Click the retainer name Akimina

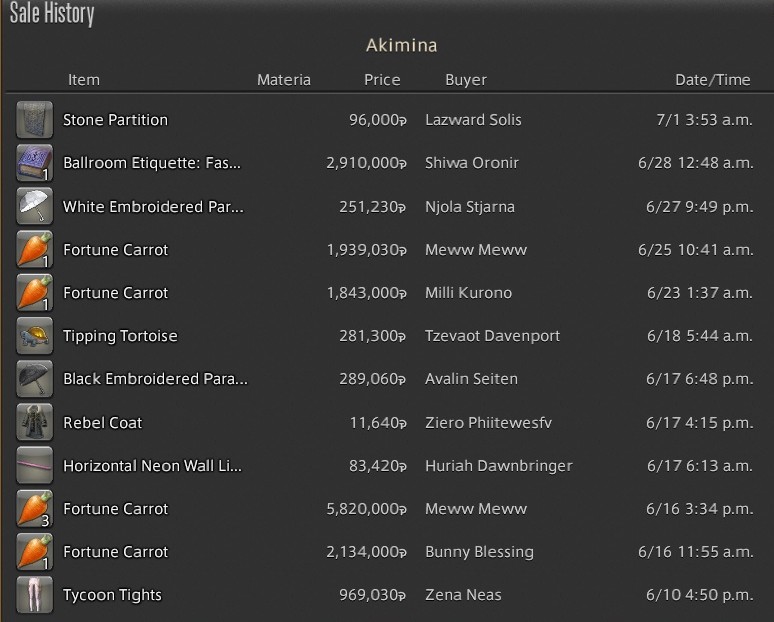[402, 45]
